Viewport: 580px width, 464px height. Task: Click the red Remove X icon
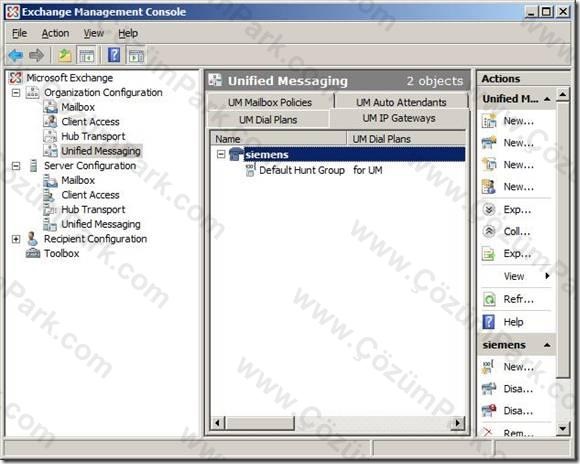point(488,431)
